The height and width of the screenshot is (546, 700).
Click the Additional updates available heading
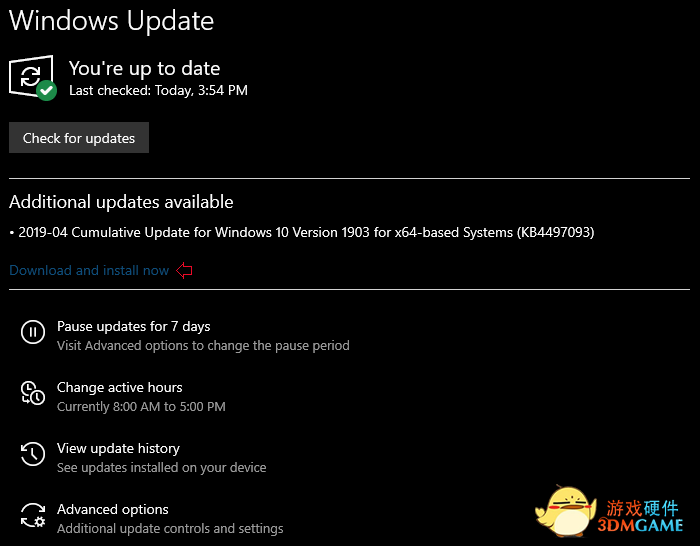(121, 201)
